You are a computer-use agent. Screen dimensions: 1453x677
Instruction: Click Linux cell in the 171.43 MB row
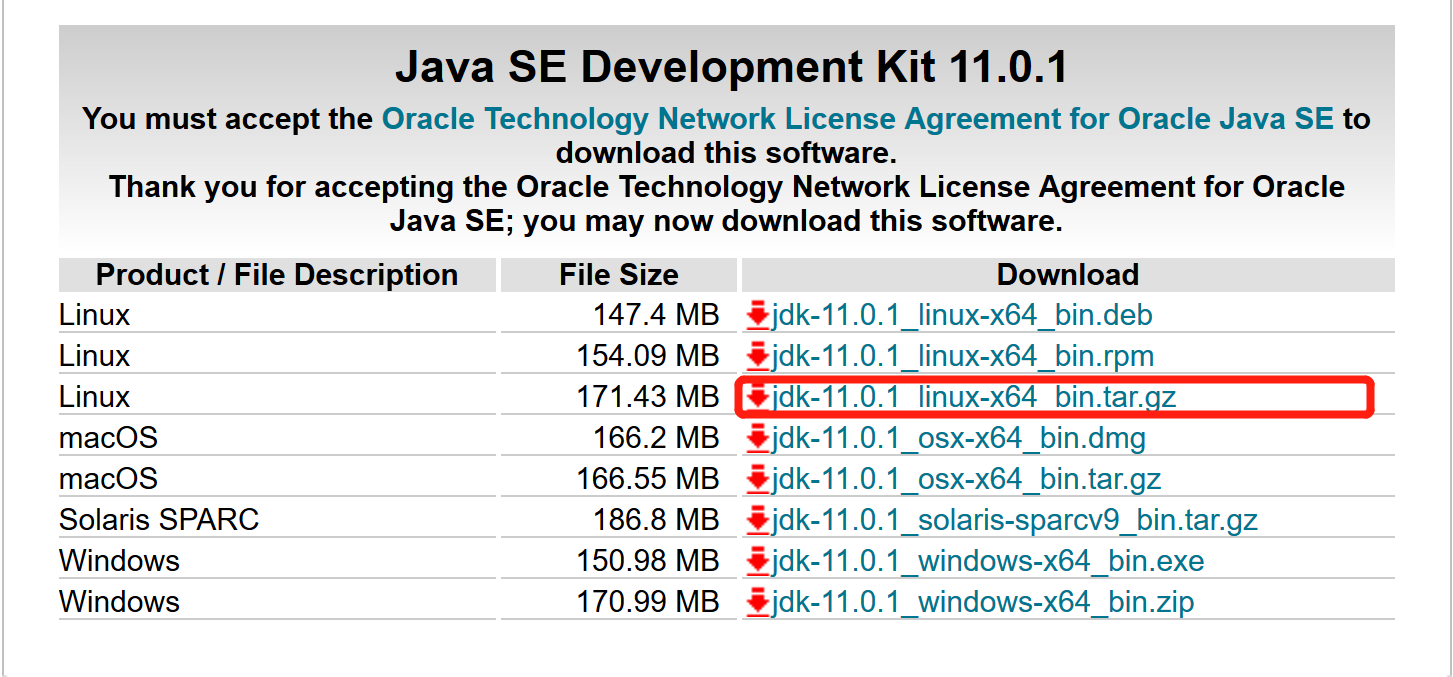point(277,398)
